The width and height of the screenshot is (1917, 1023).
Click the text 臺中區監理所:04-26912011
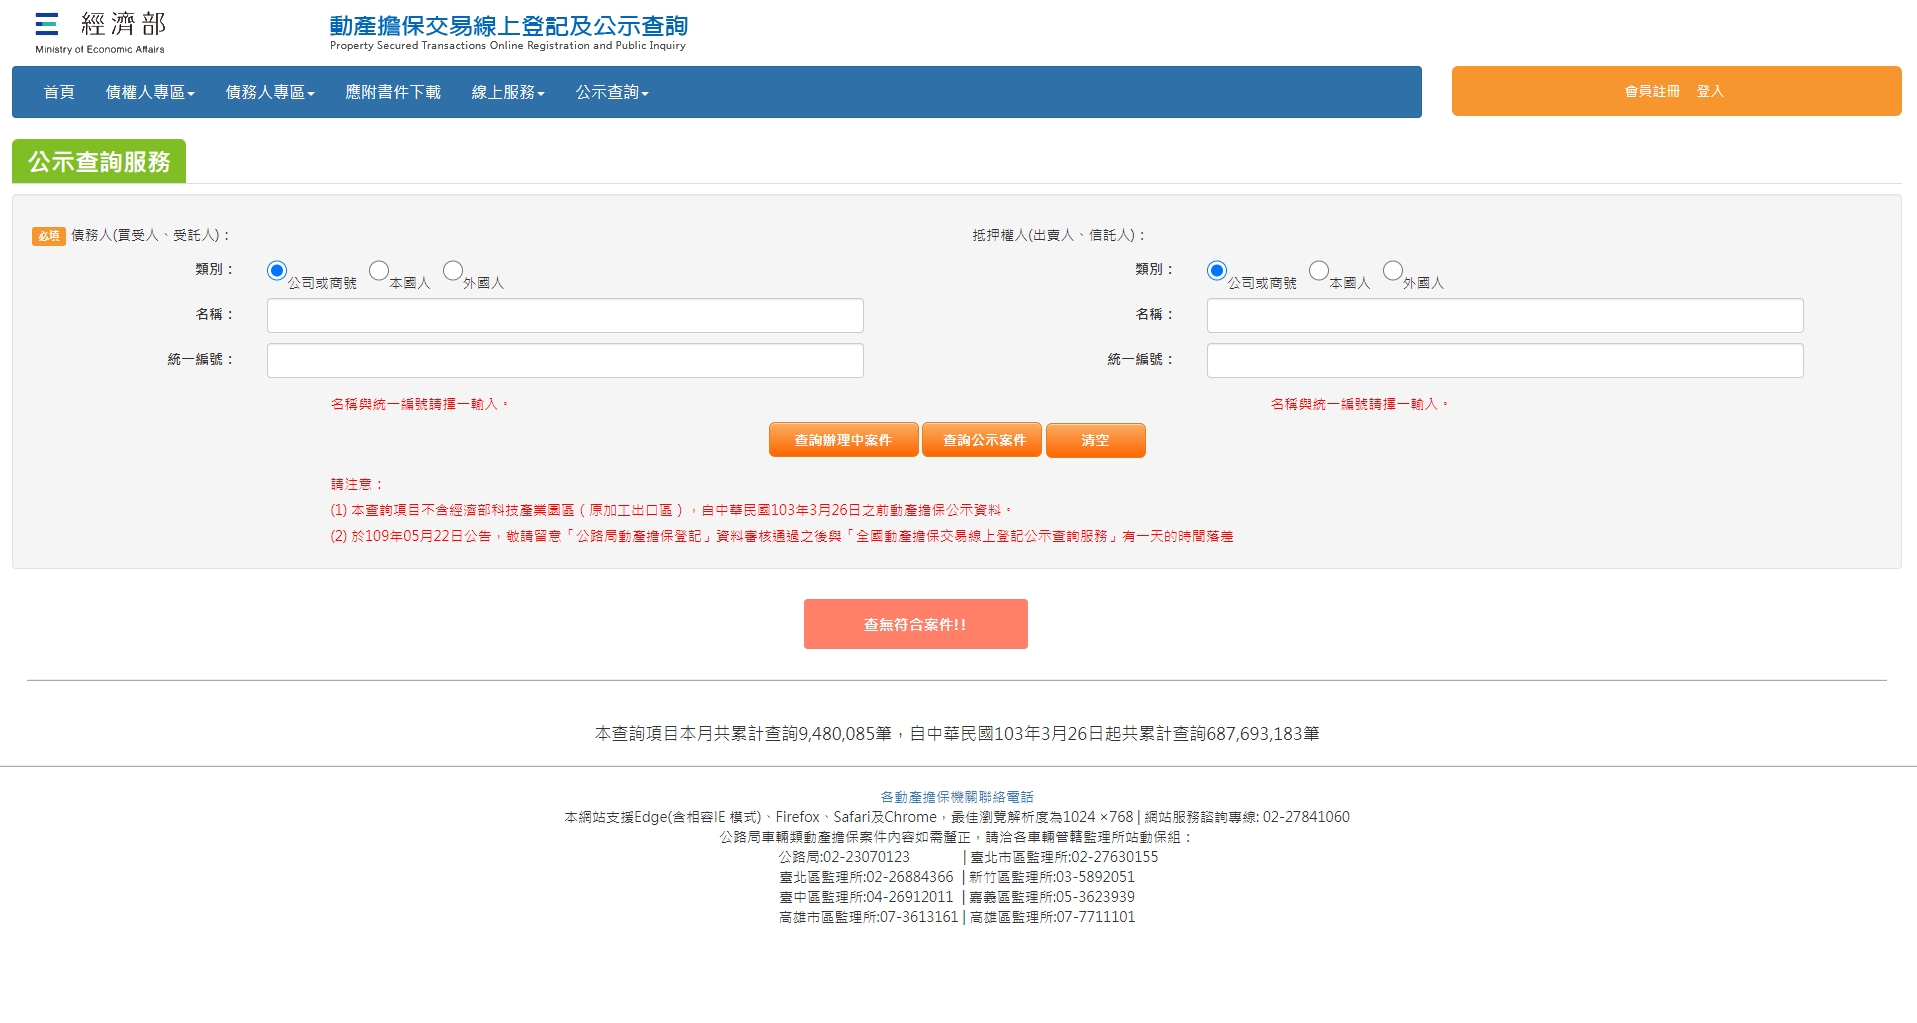pyautogui.click(x=866, y=897)
